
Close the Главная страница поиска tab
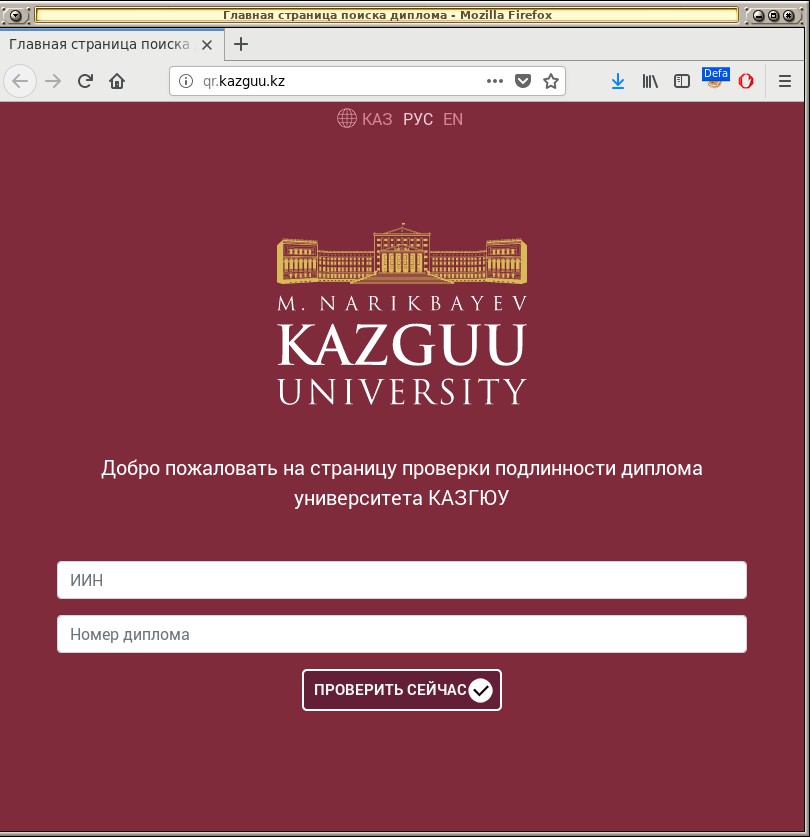tap(207, 45)
